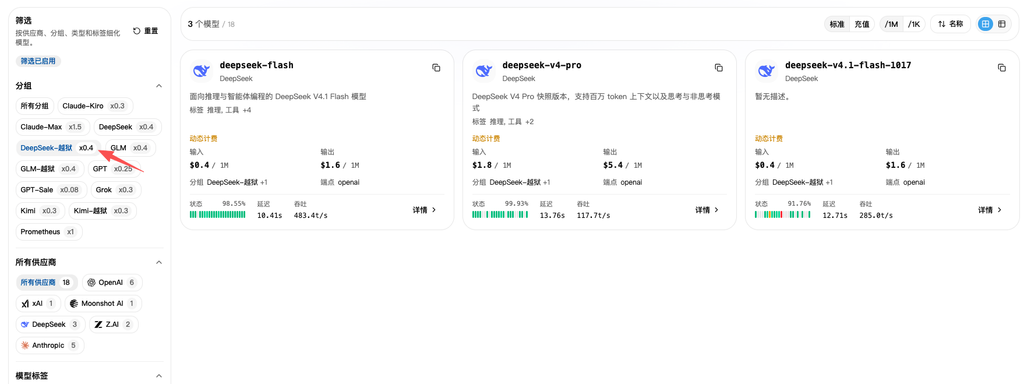This screenshot has height=384, width=1024.
Task: Filter by DeepSeek vendor chip
Action: coord(50,325)
